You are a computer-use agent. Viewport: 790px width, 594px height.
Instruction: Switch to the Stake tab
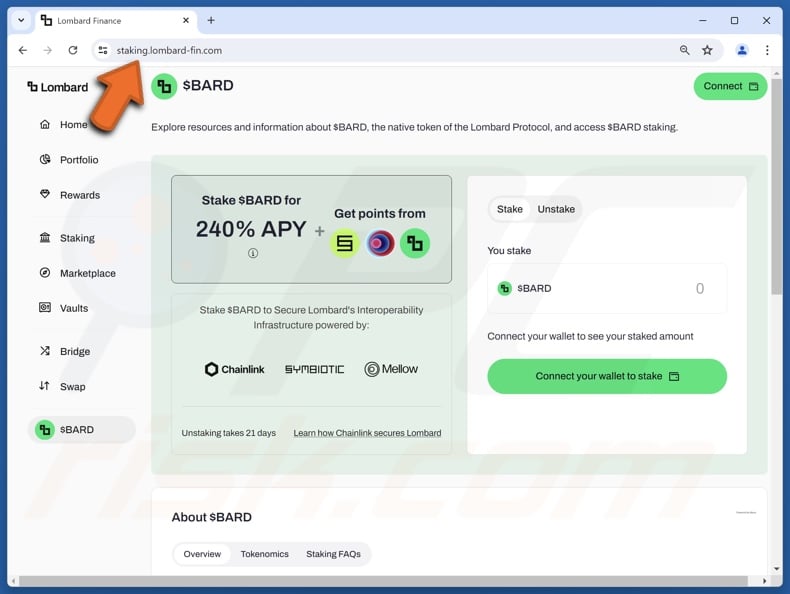pos(509,209)
